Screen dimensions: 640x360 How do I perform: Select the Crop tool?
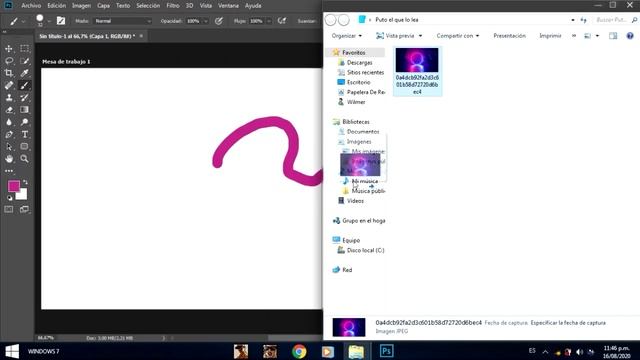point(9,73)
